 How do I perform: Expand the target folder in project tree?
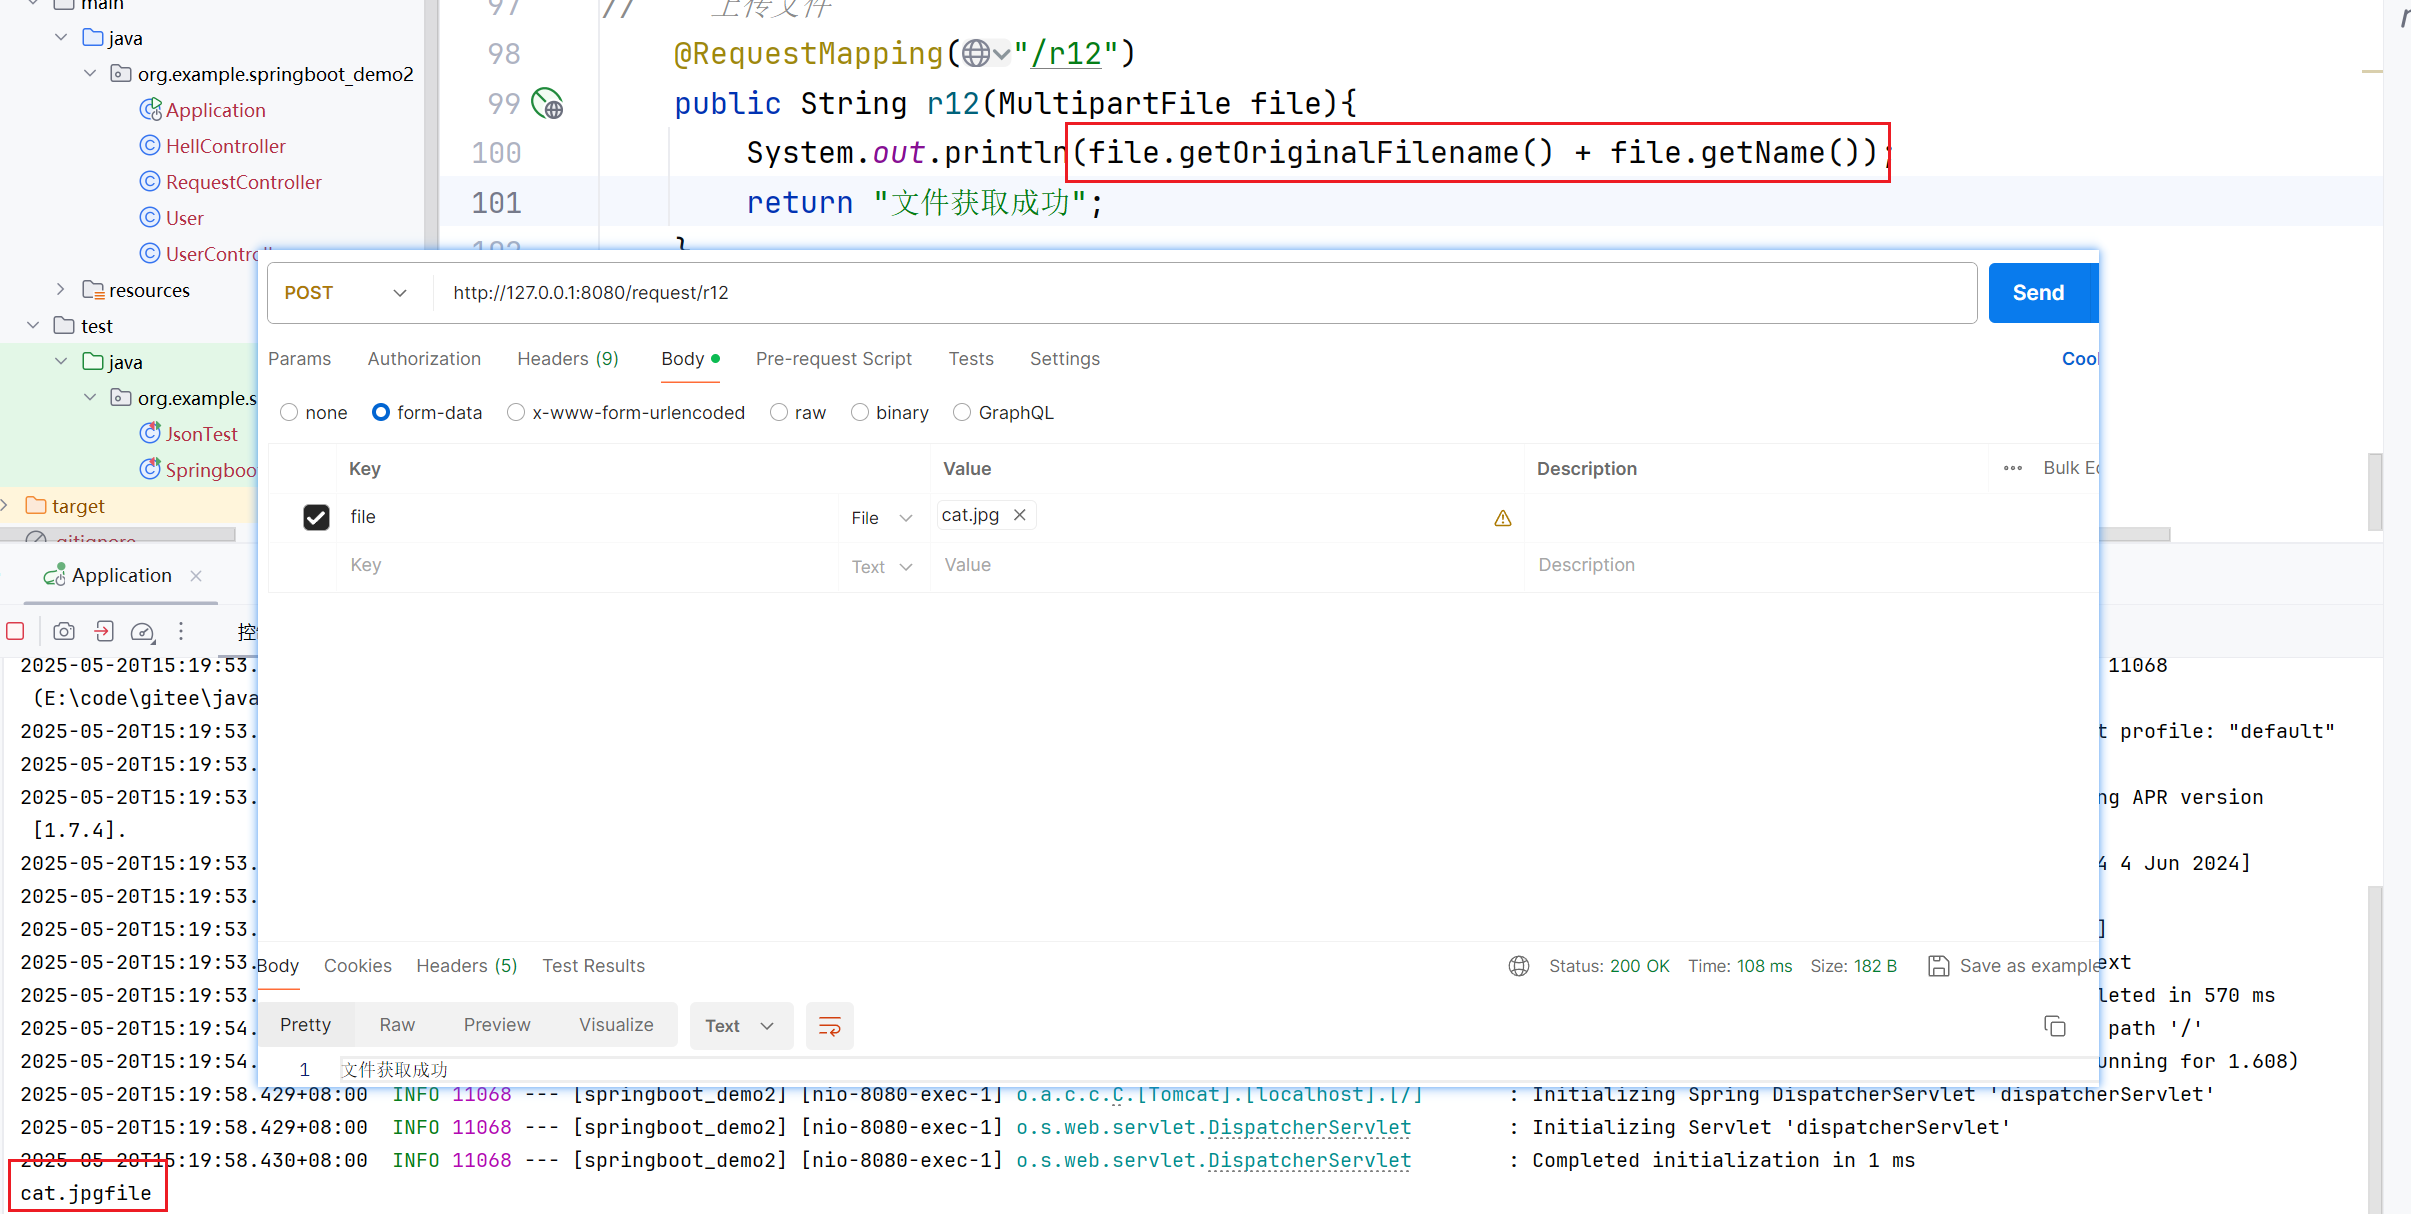tap(6, 506)
